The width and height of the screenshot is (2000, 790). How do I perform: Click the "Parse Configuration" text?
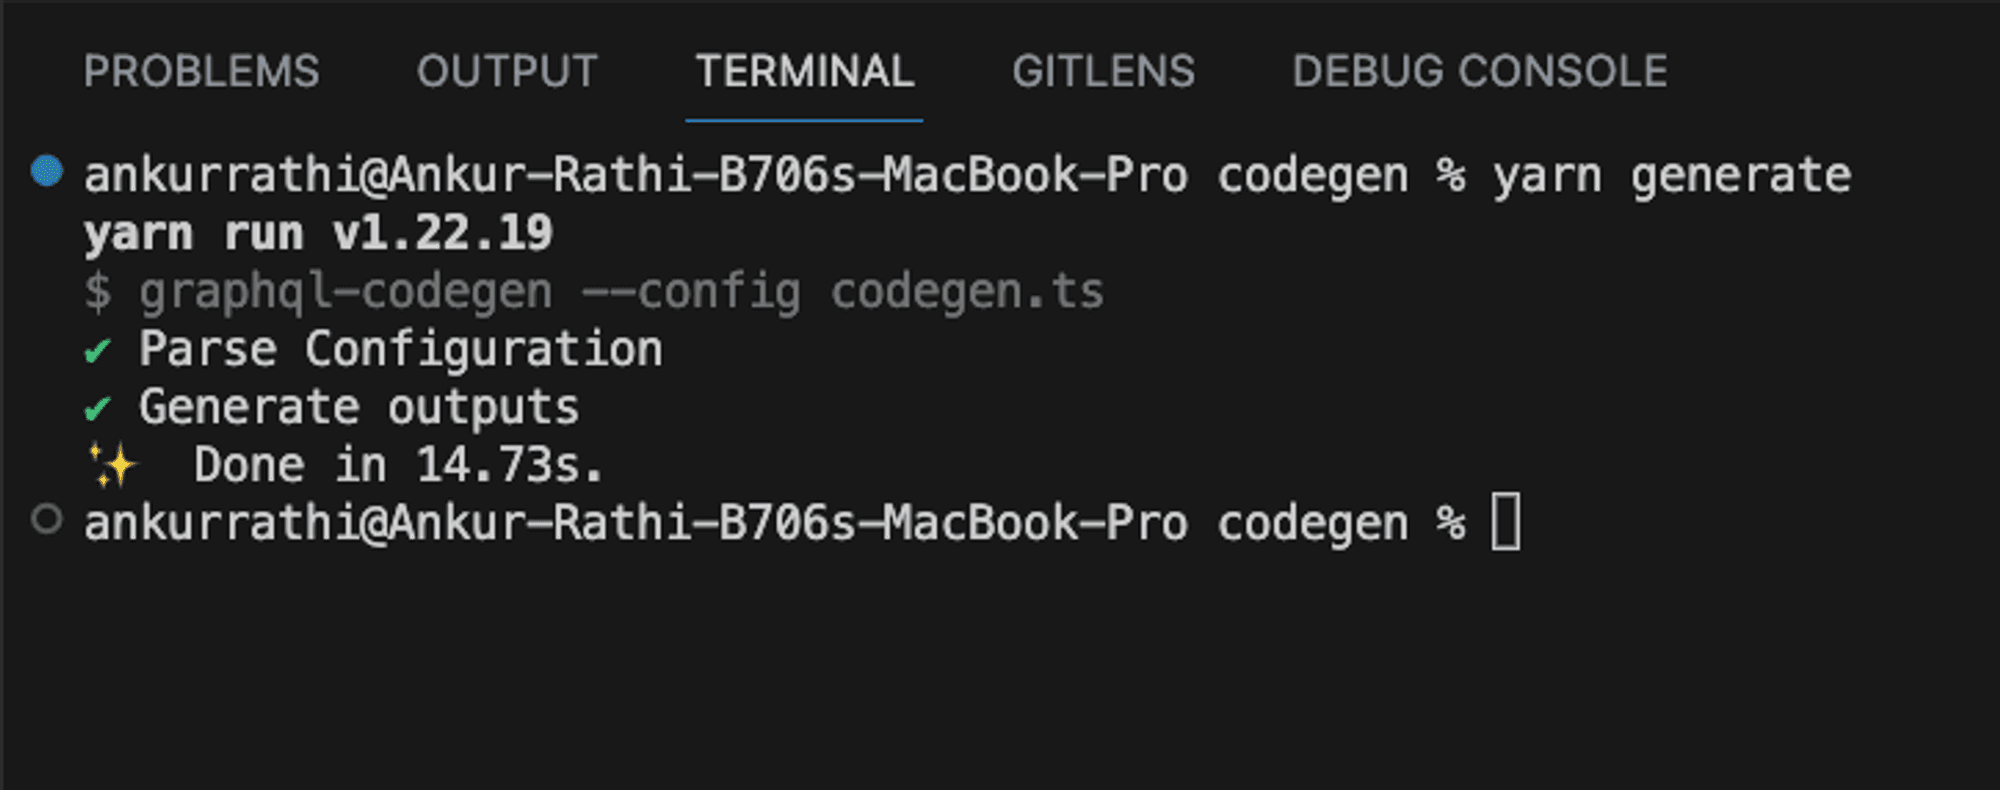401,349
